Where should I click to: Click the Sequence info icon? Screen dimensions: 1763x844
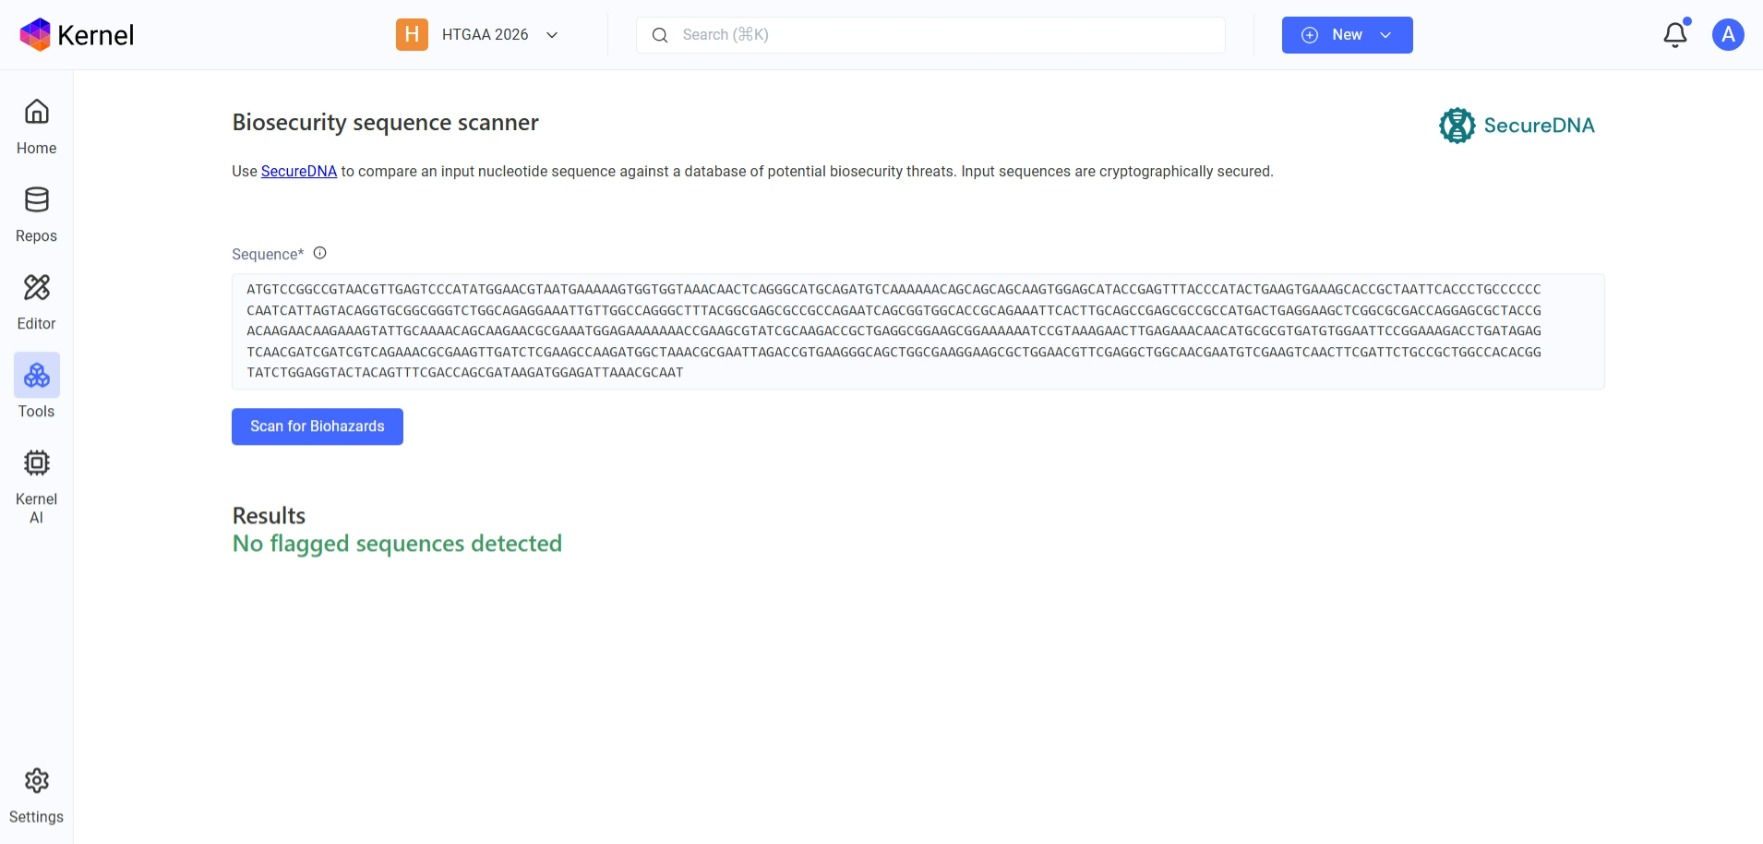320,253
